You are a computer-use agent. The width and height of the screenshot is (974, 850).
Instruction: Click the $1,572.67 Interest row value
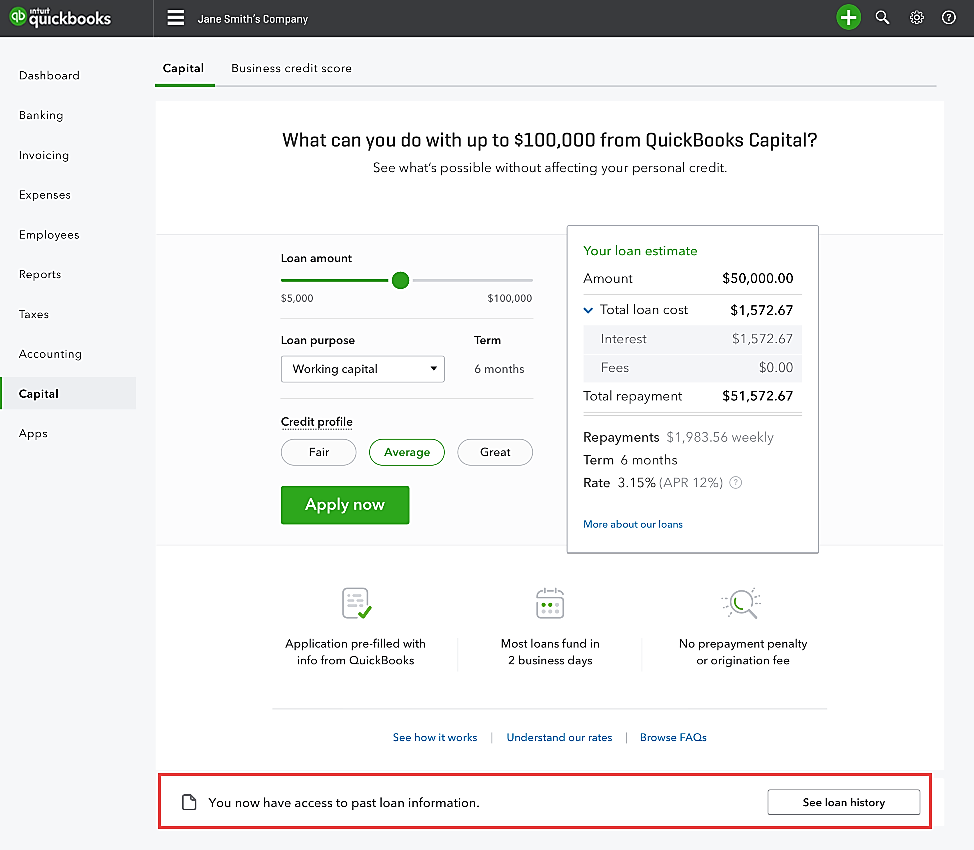762,339
